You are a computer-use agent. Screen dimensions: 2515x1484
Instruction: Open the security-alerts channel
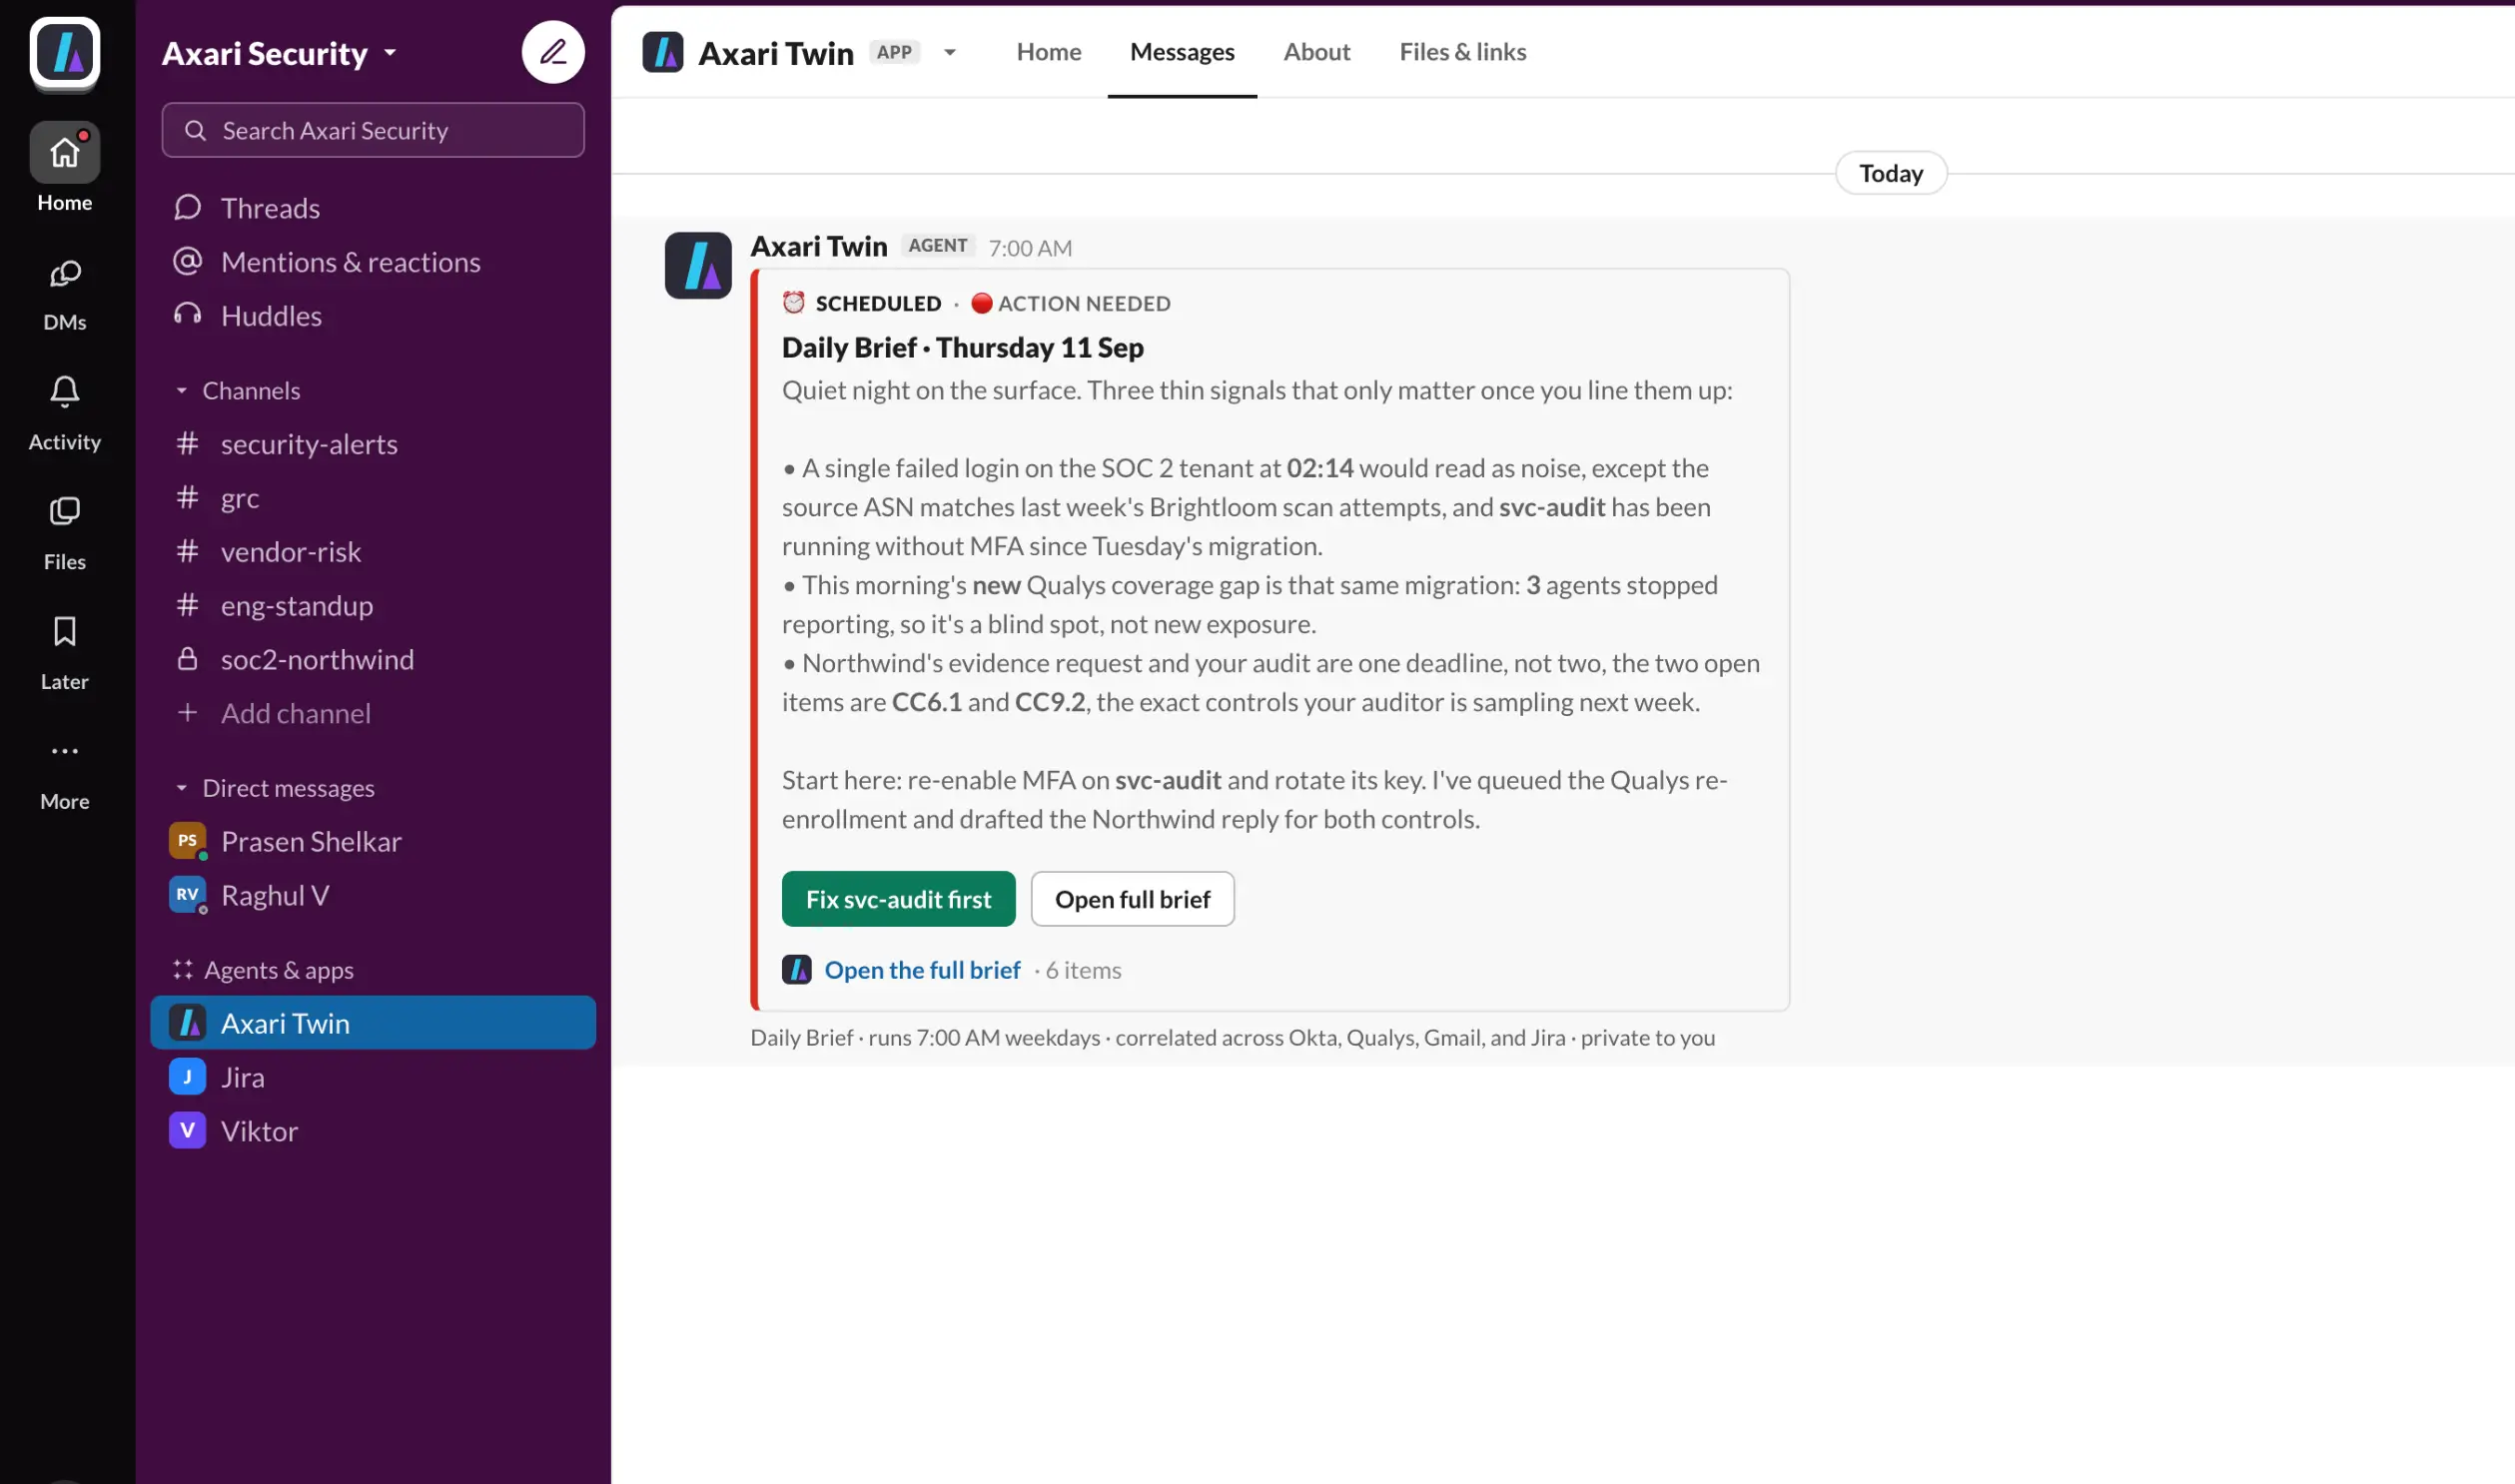(x=309, y=444)
